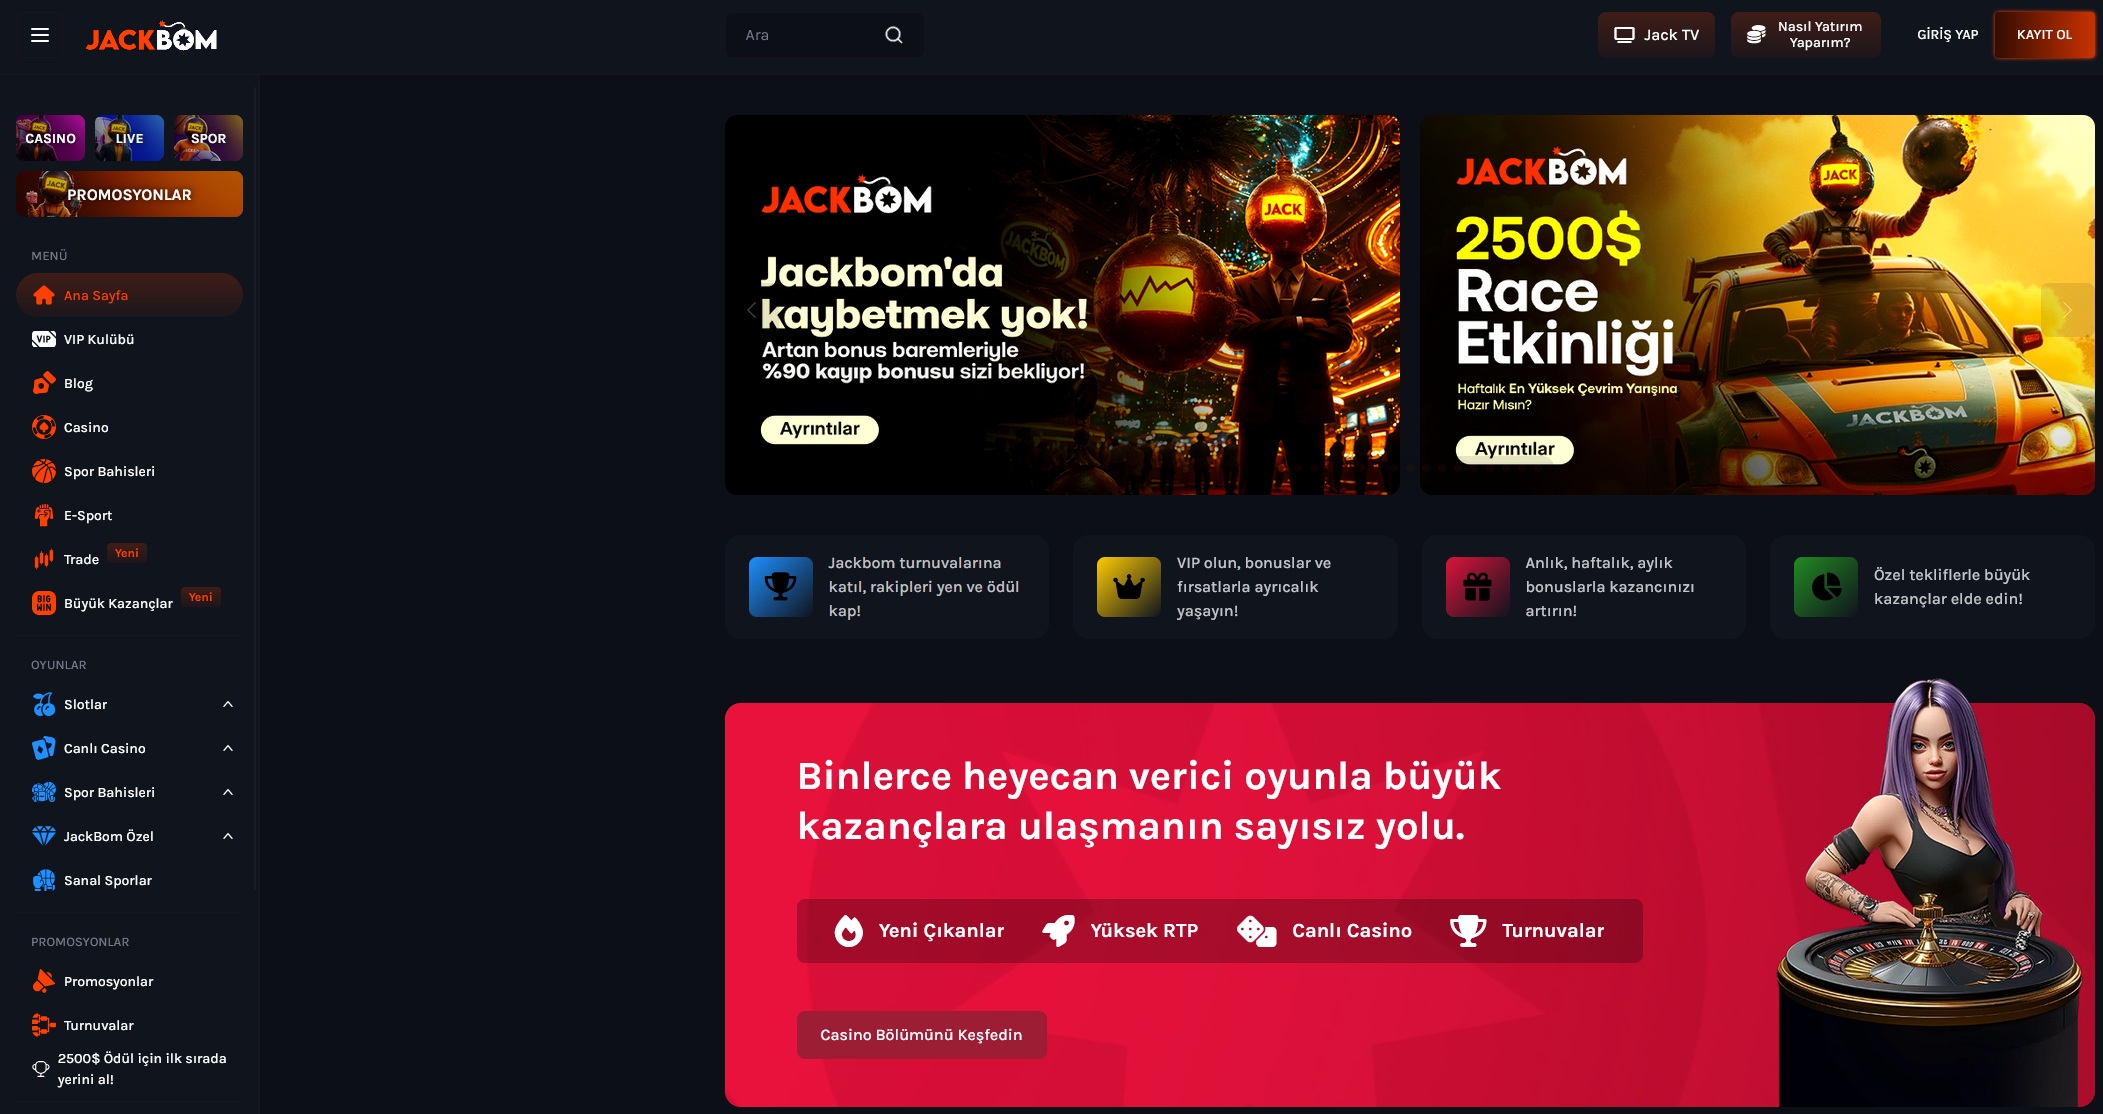Click the Promosyonlar megaphone icon
The height and width of the screenshot is (1114, 2103).
coord(43,981)
